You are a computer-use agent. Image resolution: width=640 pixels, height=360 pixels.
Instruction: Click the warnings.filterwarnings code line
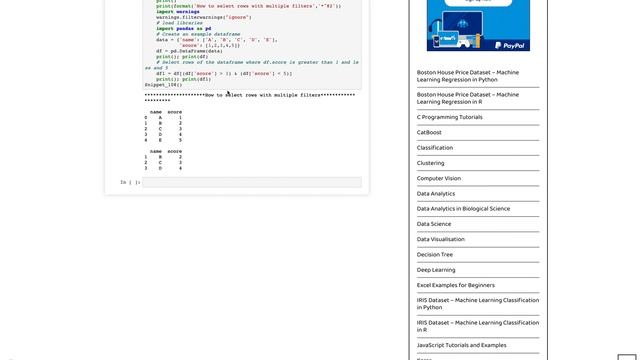coord(204,18)
